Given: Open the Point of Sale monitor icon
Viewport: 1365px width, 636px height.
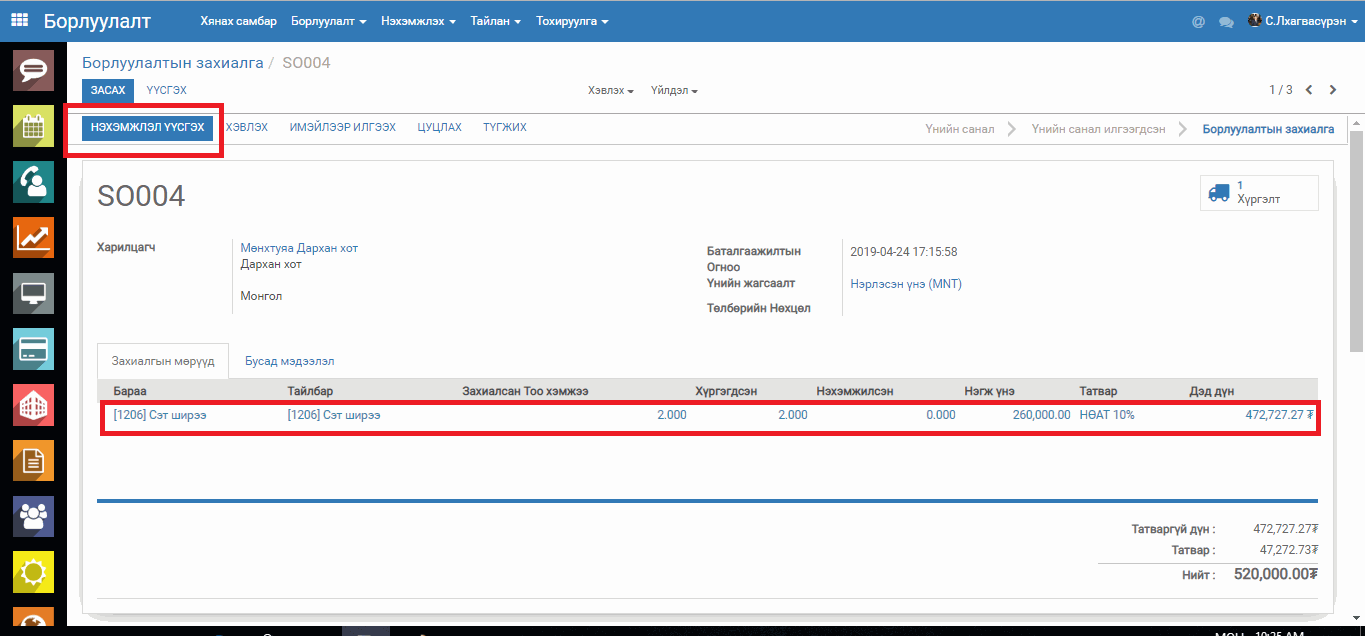Looking at the screenshot, I should pos(33,294).
